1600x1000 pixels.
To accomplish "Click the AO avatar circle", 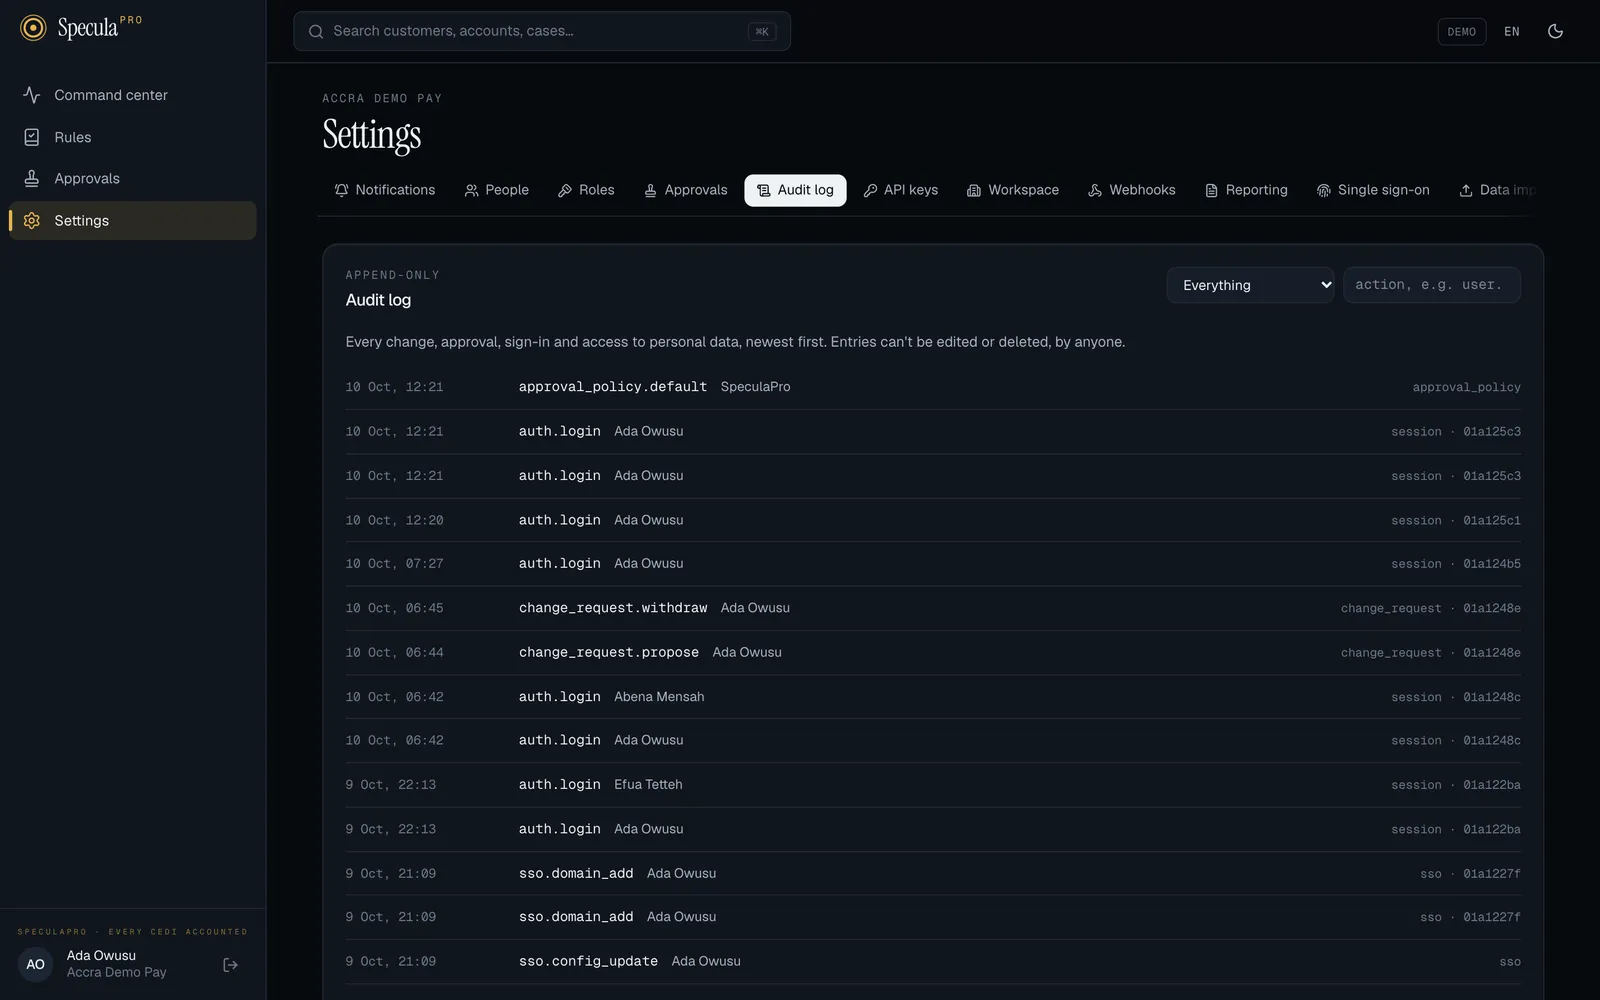I will 35,965.
